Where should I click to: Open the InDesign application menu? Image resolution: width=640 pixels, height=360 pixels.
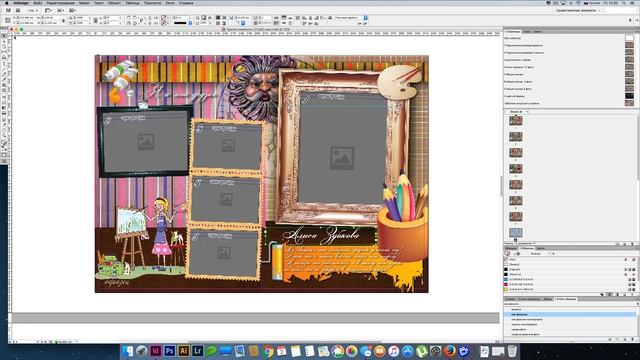21,3
